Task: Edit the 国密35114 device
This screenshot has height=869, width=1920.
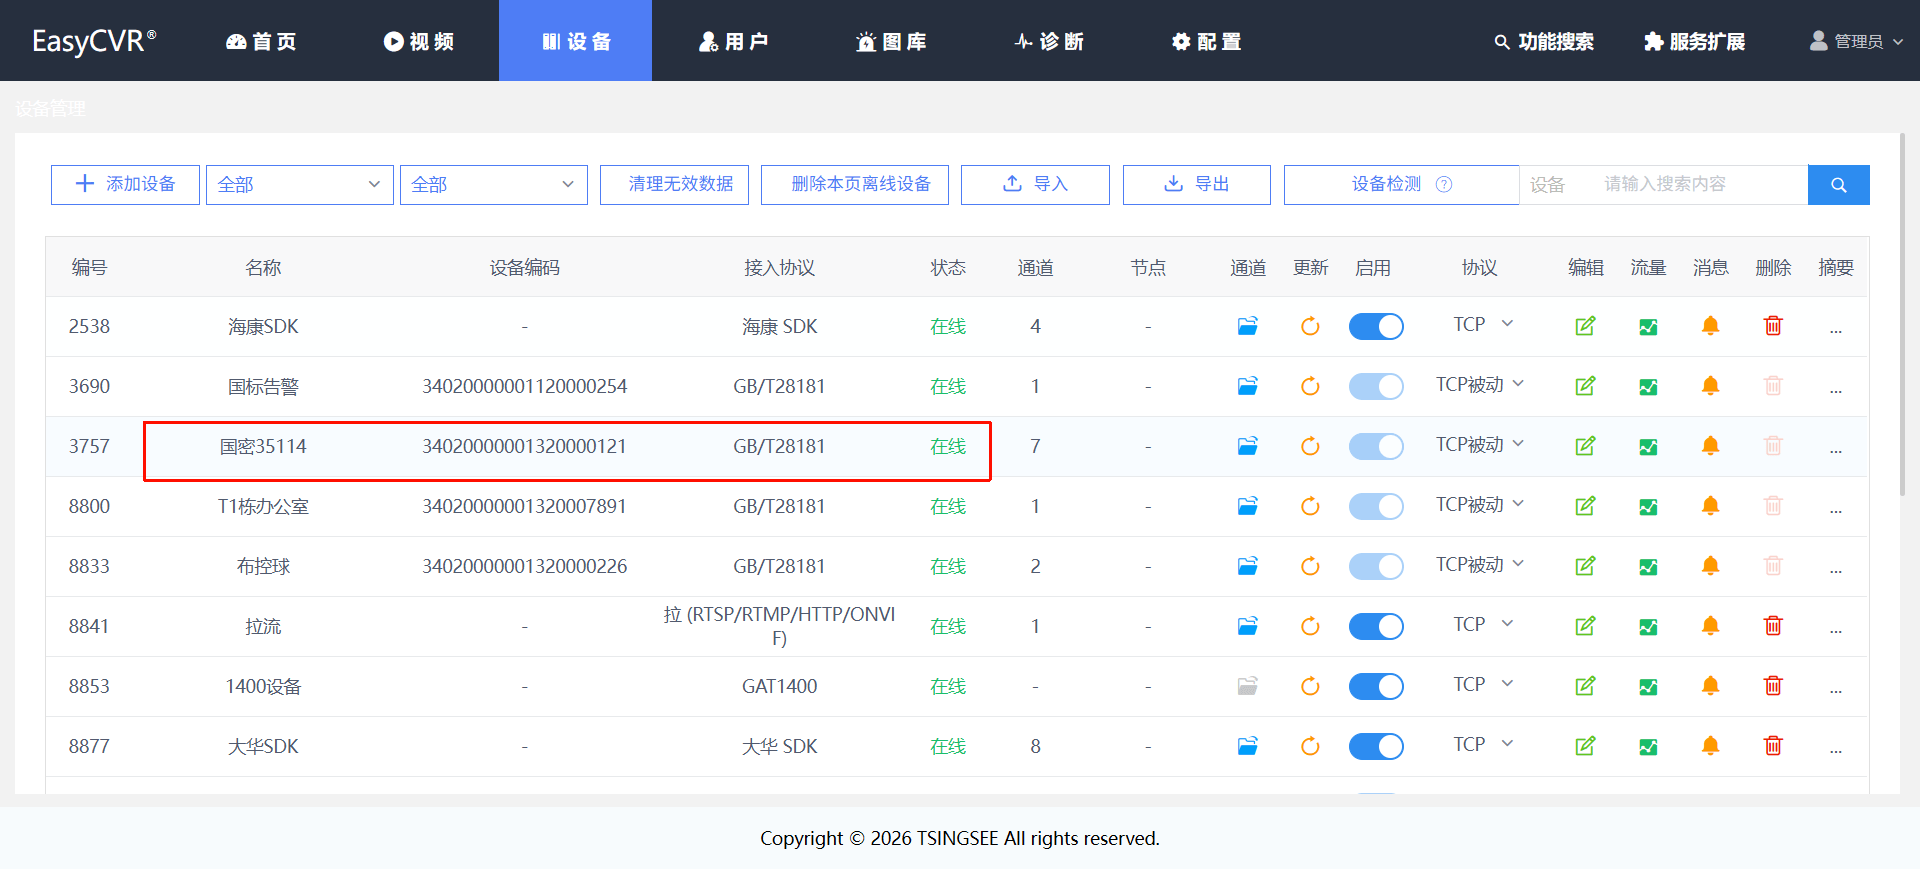Action: [x=1585, y=446]
